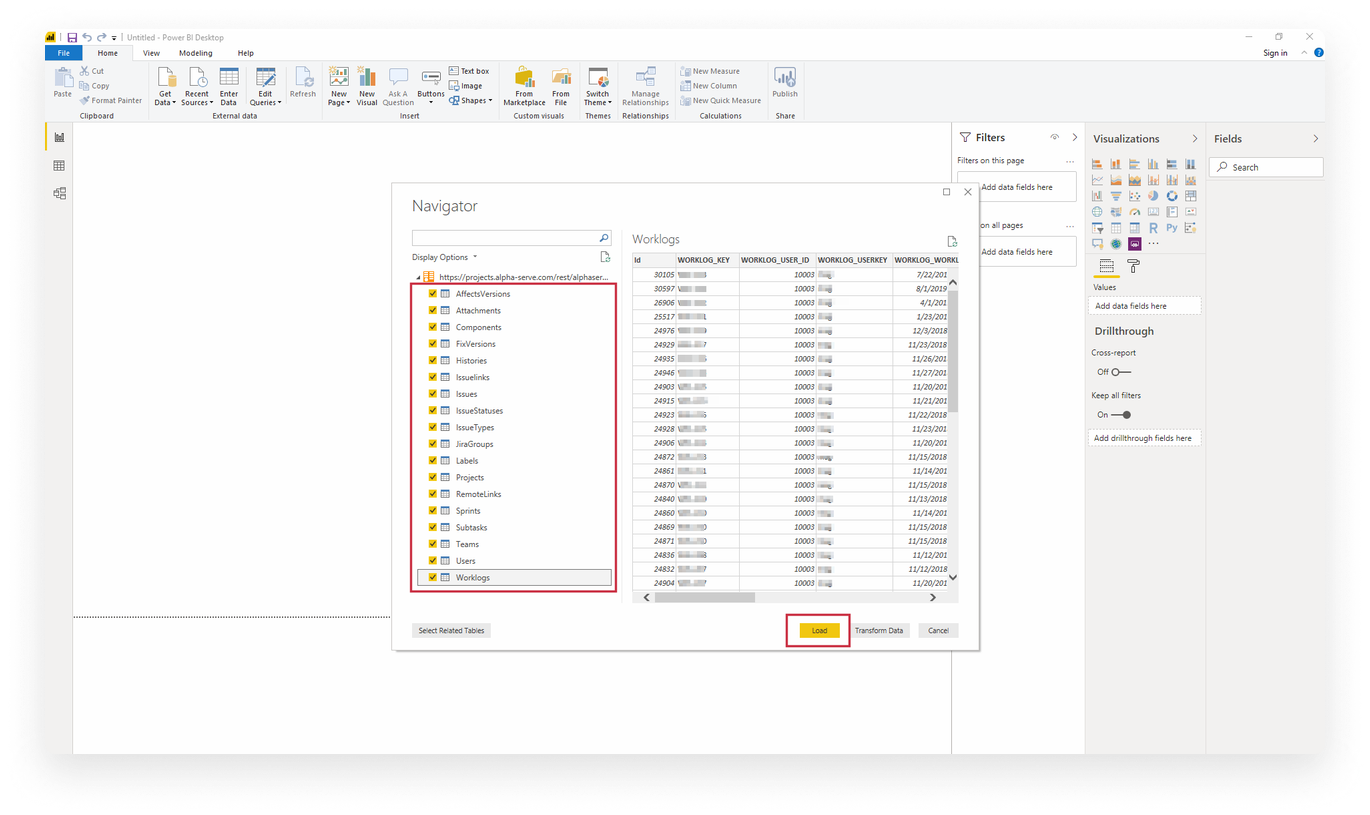Click Select Related Tables
Viewport: 1370px width, 815px height.
pyautogui.click(x=451, y=630)
